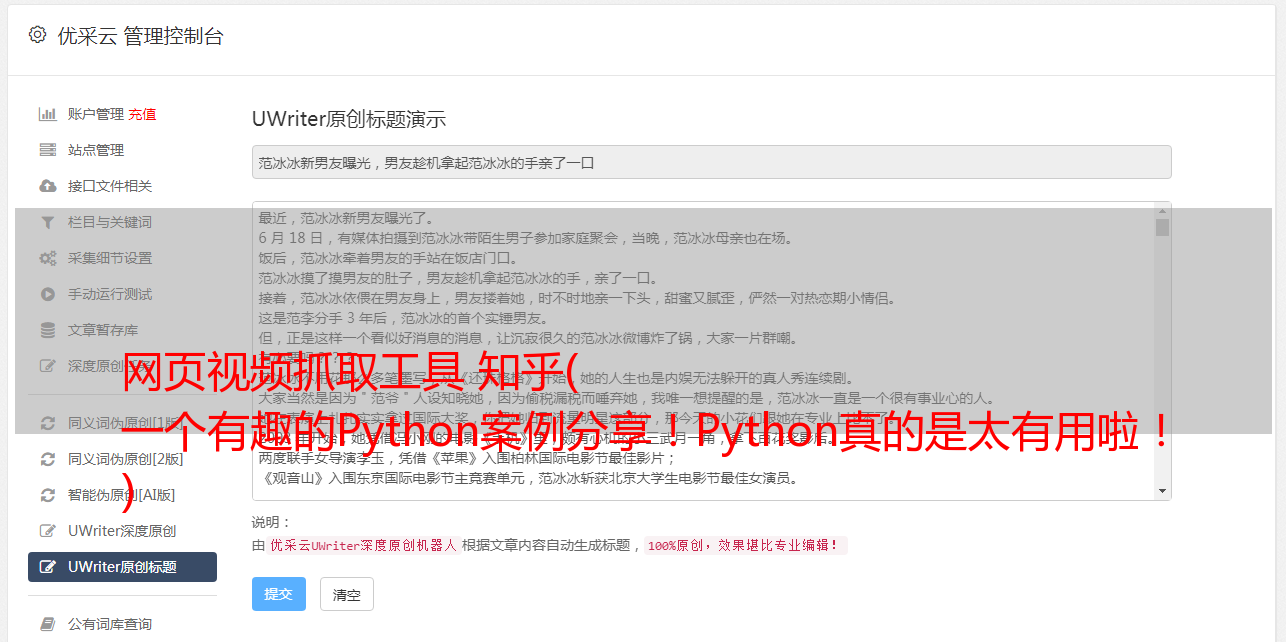This screenshot has height=642, width=1286.
Task: Click the line starting with 接着，范冰冰依偎在男友身上
Action: pos(577,298)
